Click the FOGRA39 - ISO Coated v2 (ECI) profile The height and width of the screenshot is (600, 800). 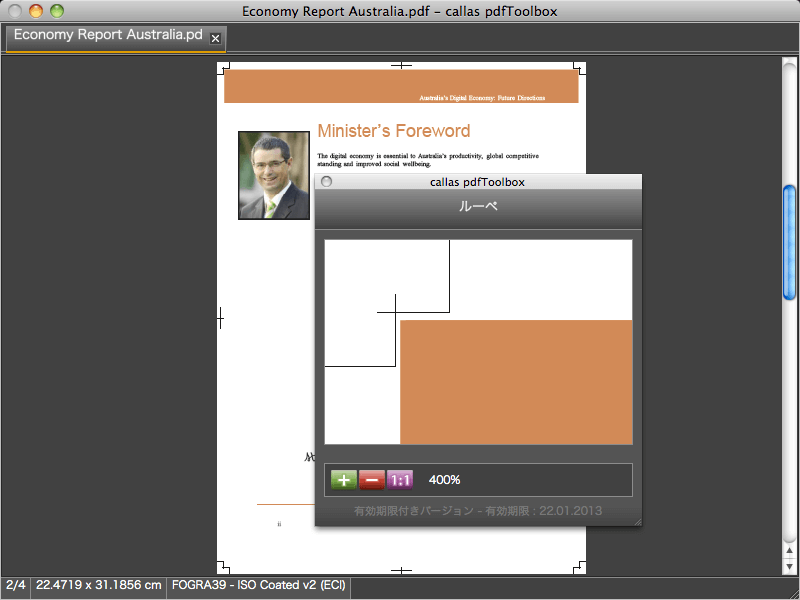259,585
